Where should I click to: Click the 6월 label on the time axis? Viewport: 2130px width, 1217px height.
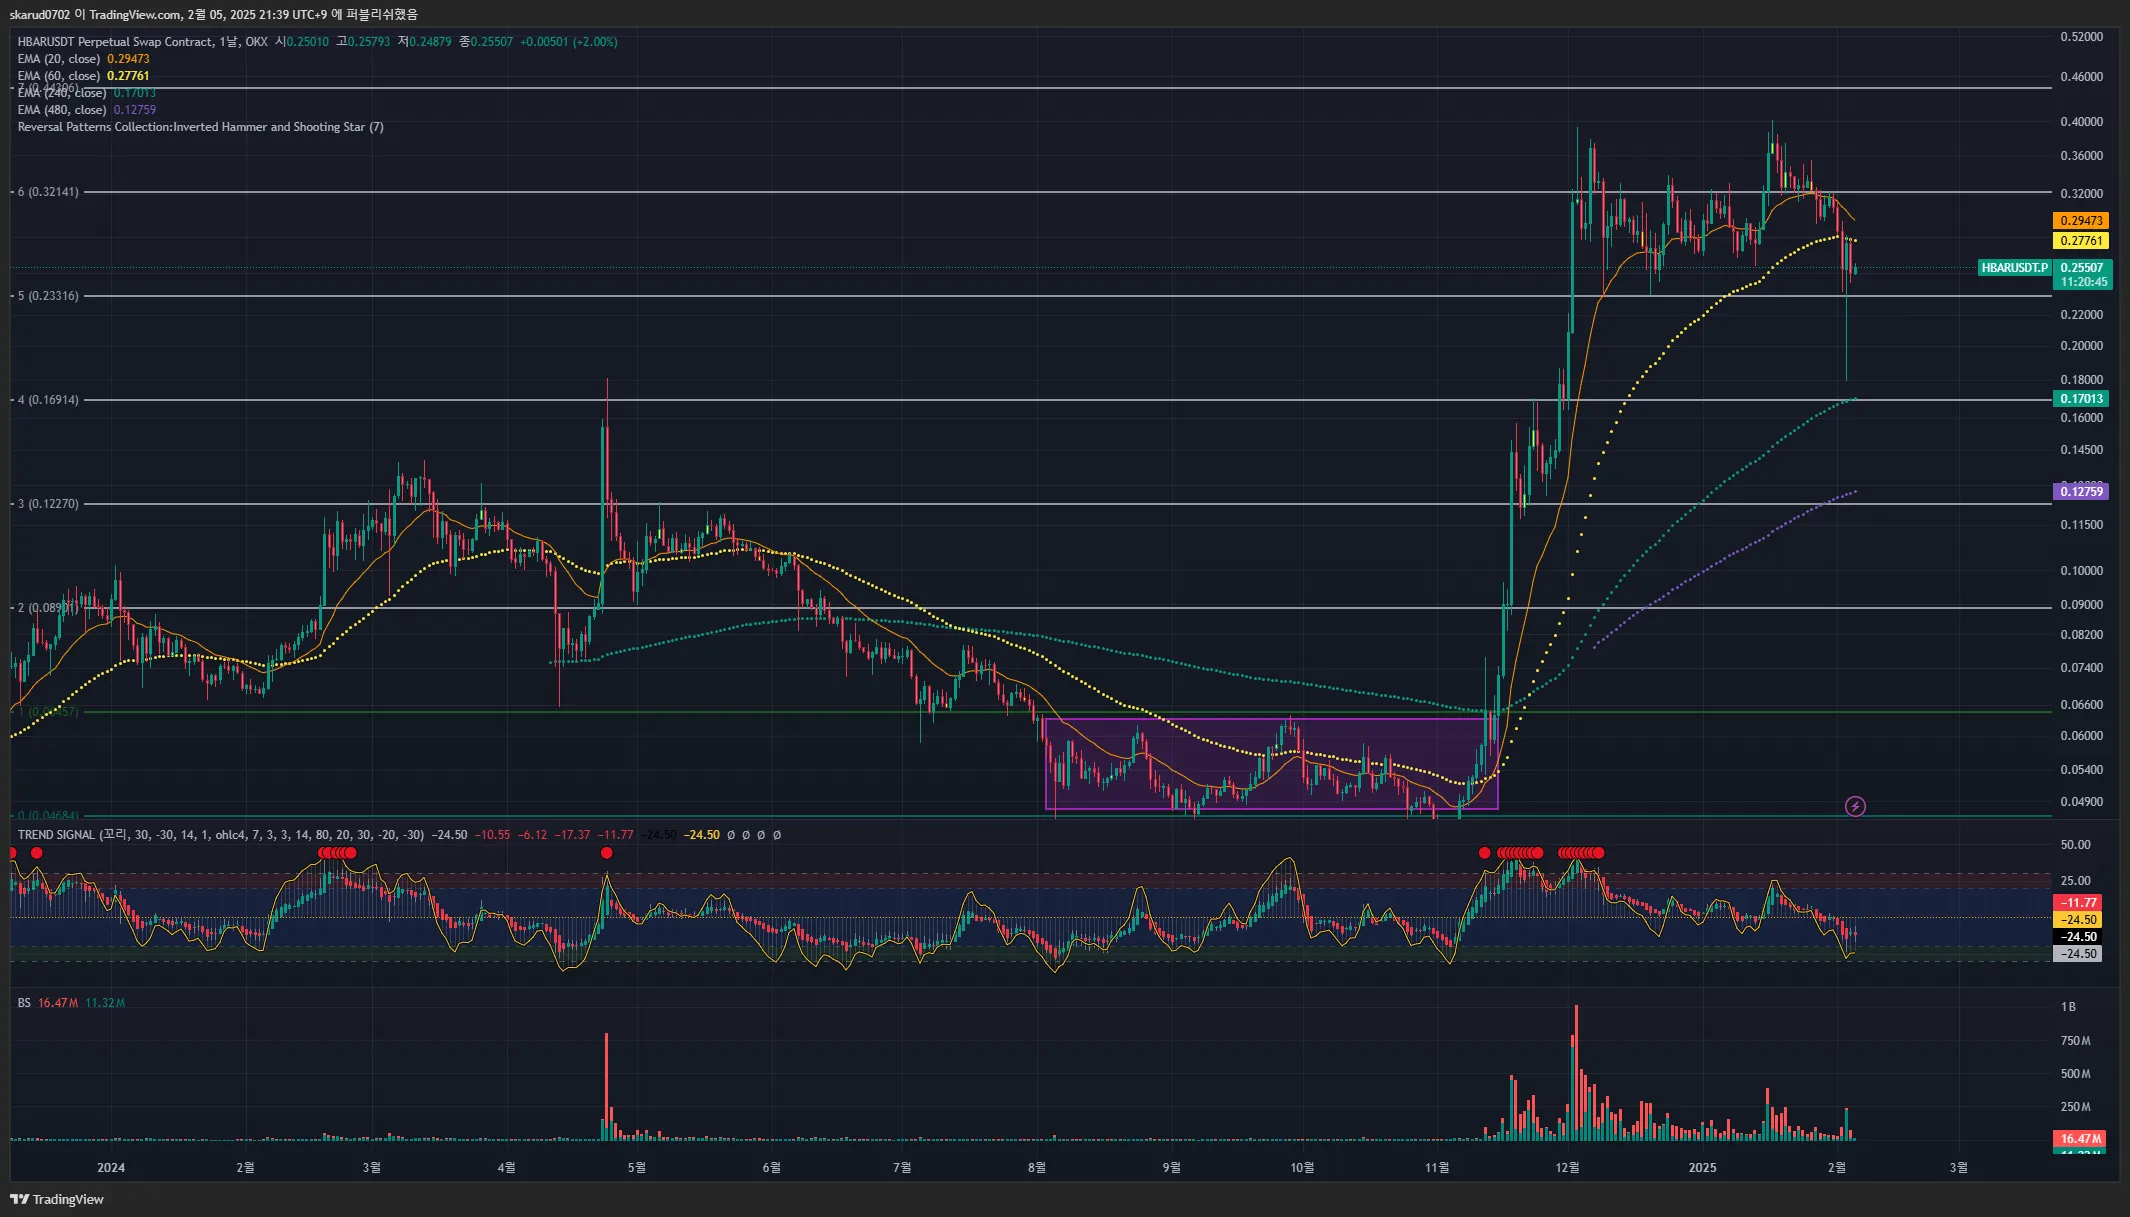[771, 1168]
